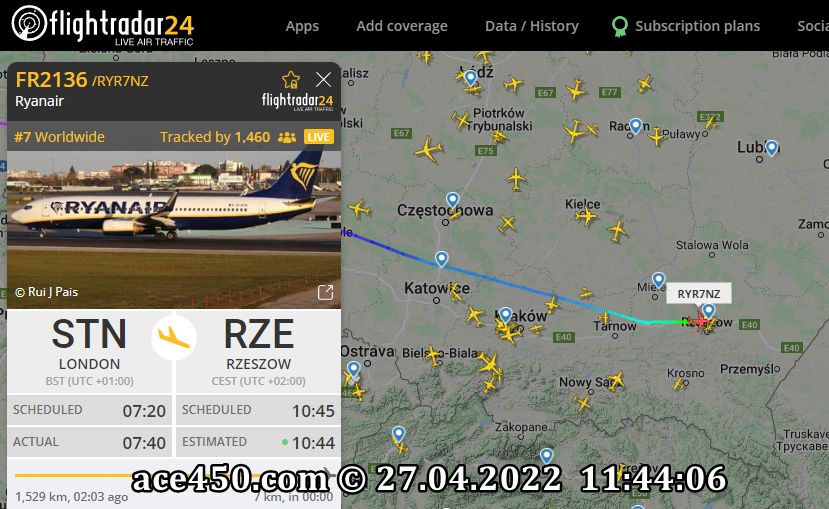Open the Data / History menu

click(532, 26)
